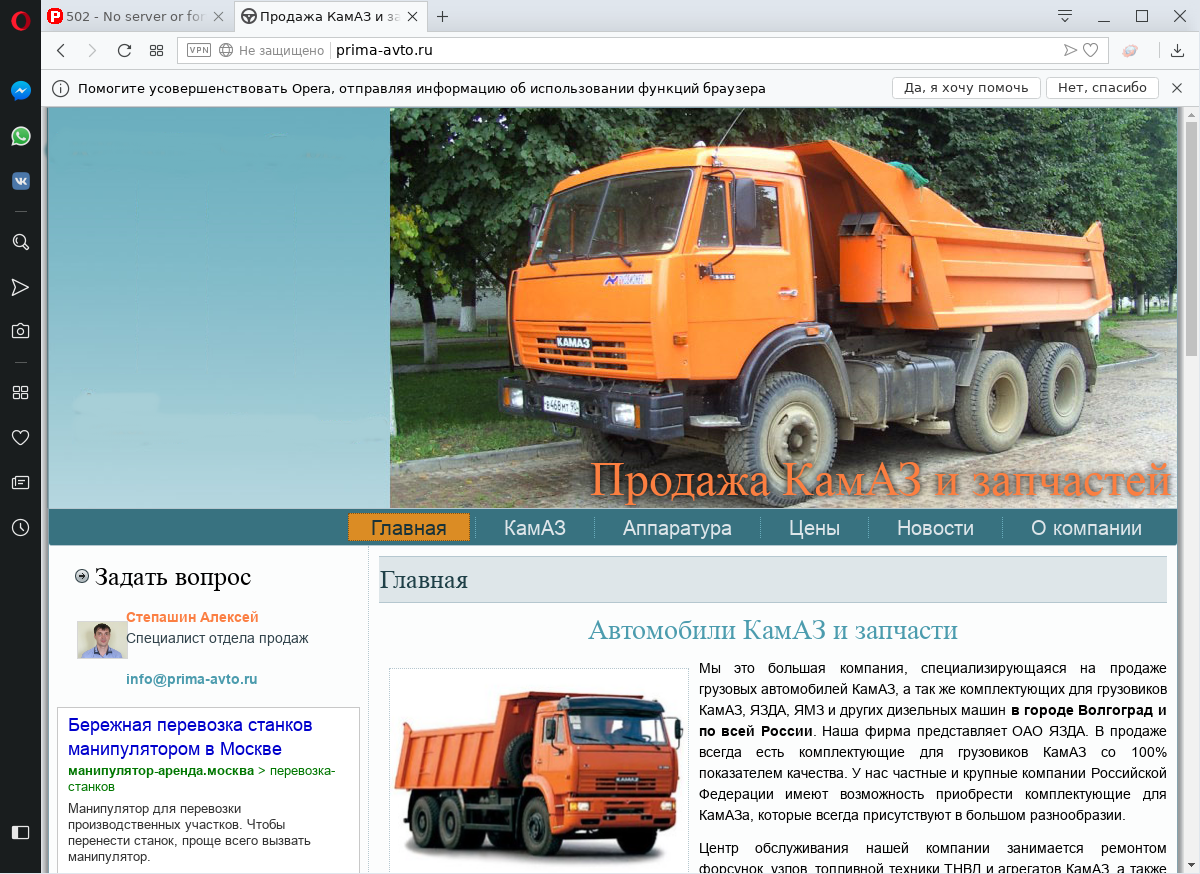Take a snapshot with the camera icon
1200x874 pixels.
coord(20,331)
